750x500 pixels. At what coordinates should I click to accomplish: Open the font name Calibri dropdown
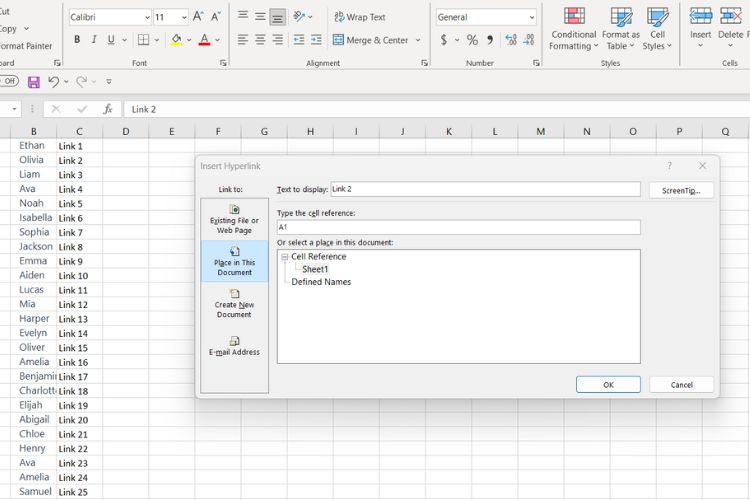(147, 18)
